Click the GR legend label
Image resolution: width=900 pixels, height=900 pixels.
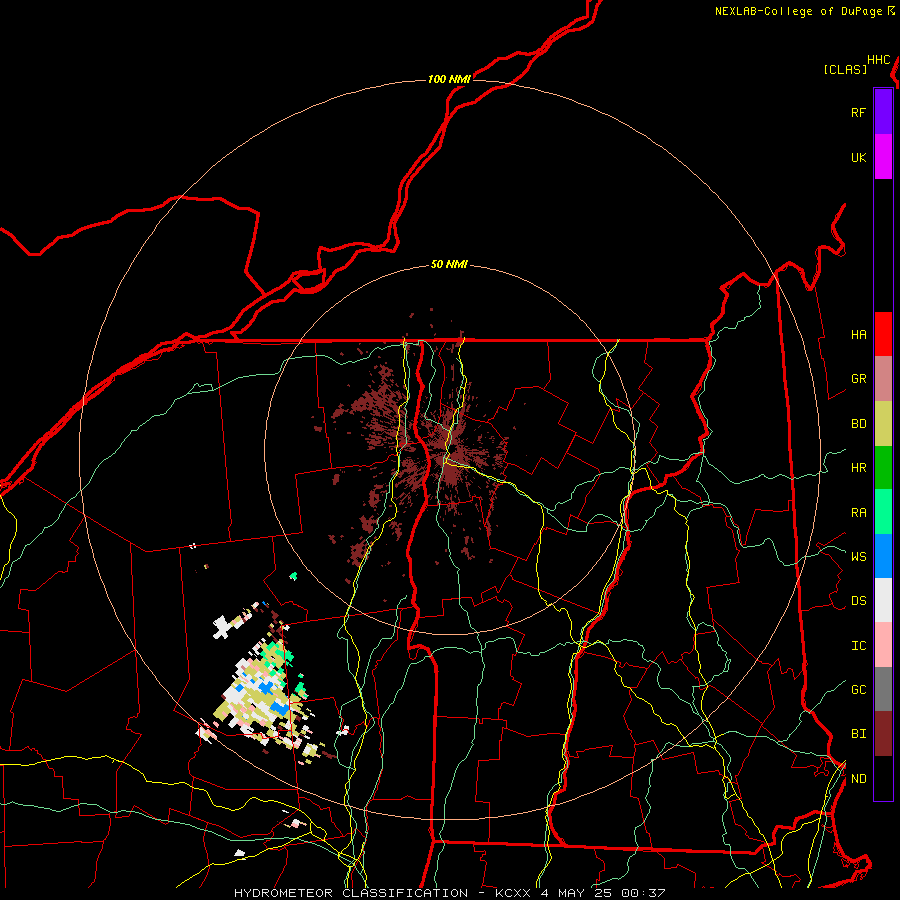tap(858, 379)
